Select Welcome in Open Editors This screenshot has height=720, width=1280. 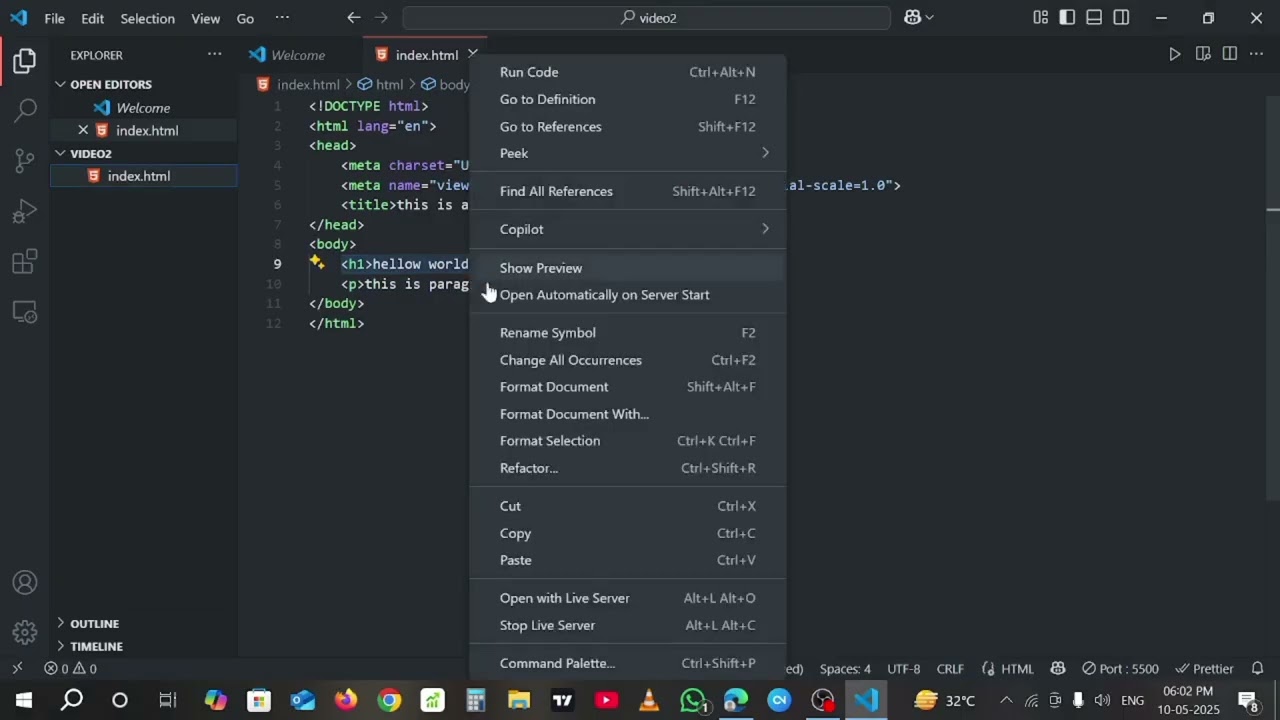(x=143, y=107)
